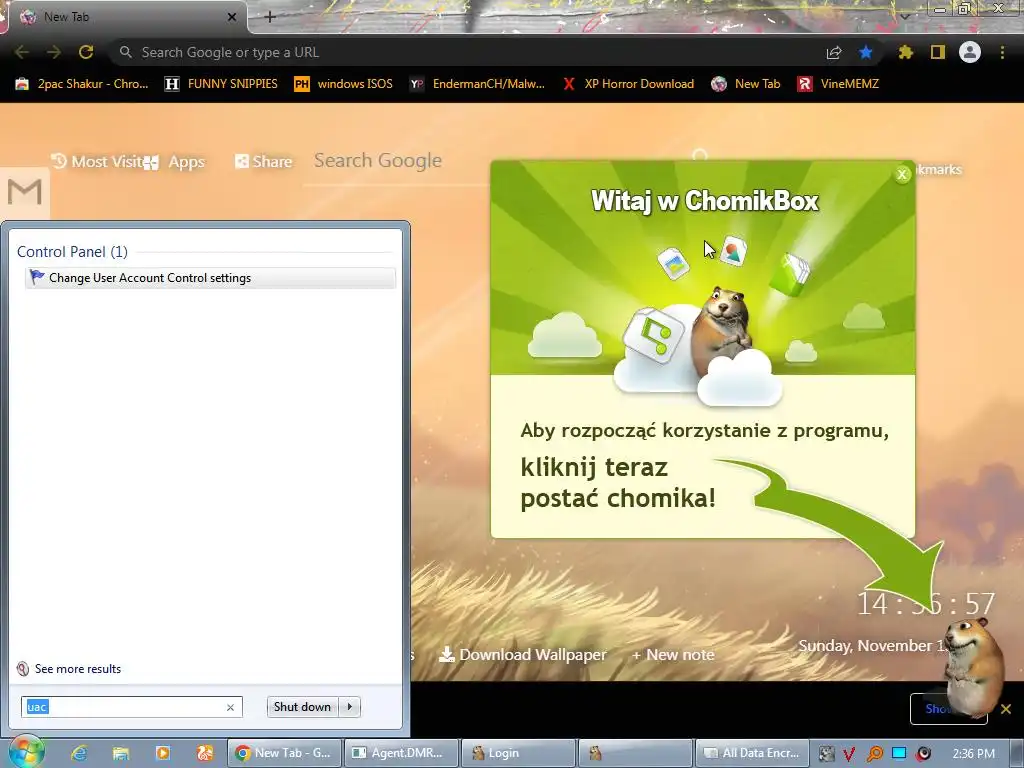Open the UC Browser squirrel taskbar icon
This screenshot has width=1024, height=768.
pyautogui.click(x=204, y=753)
